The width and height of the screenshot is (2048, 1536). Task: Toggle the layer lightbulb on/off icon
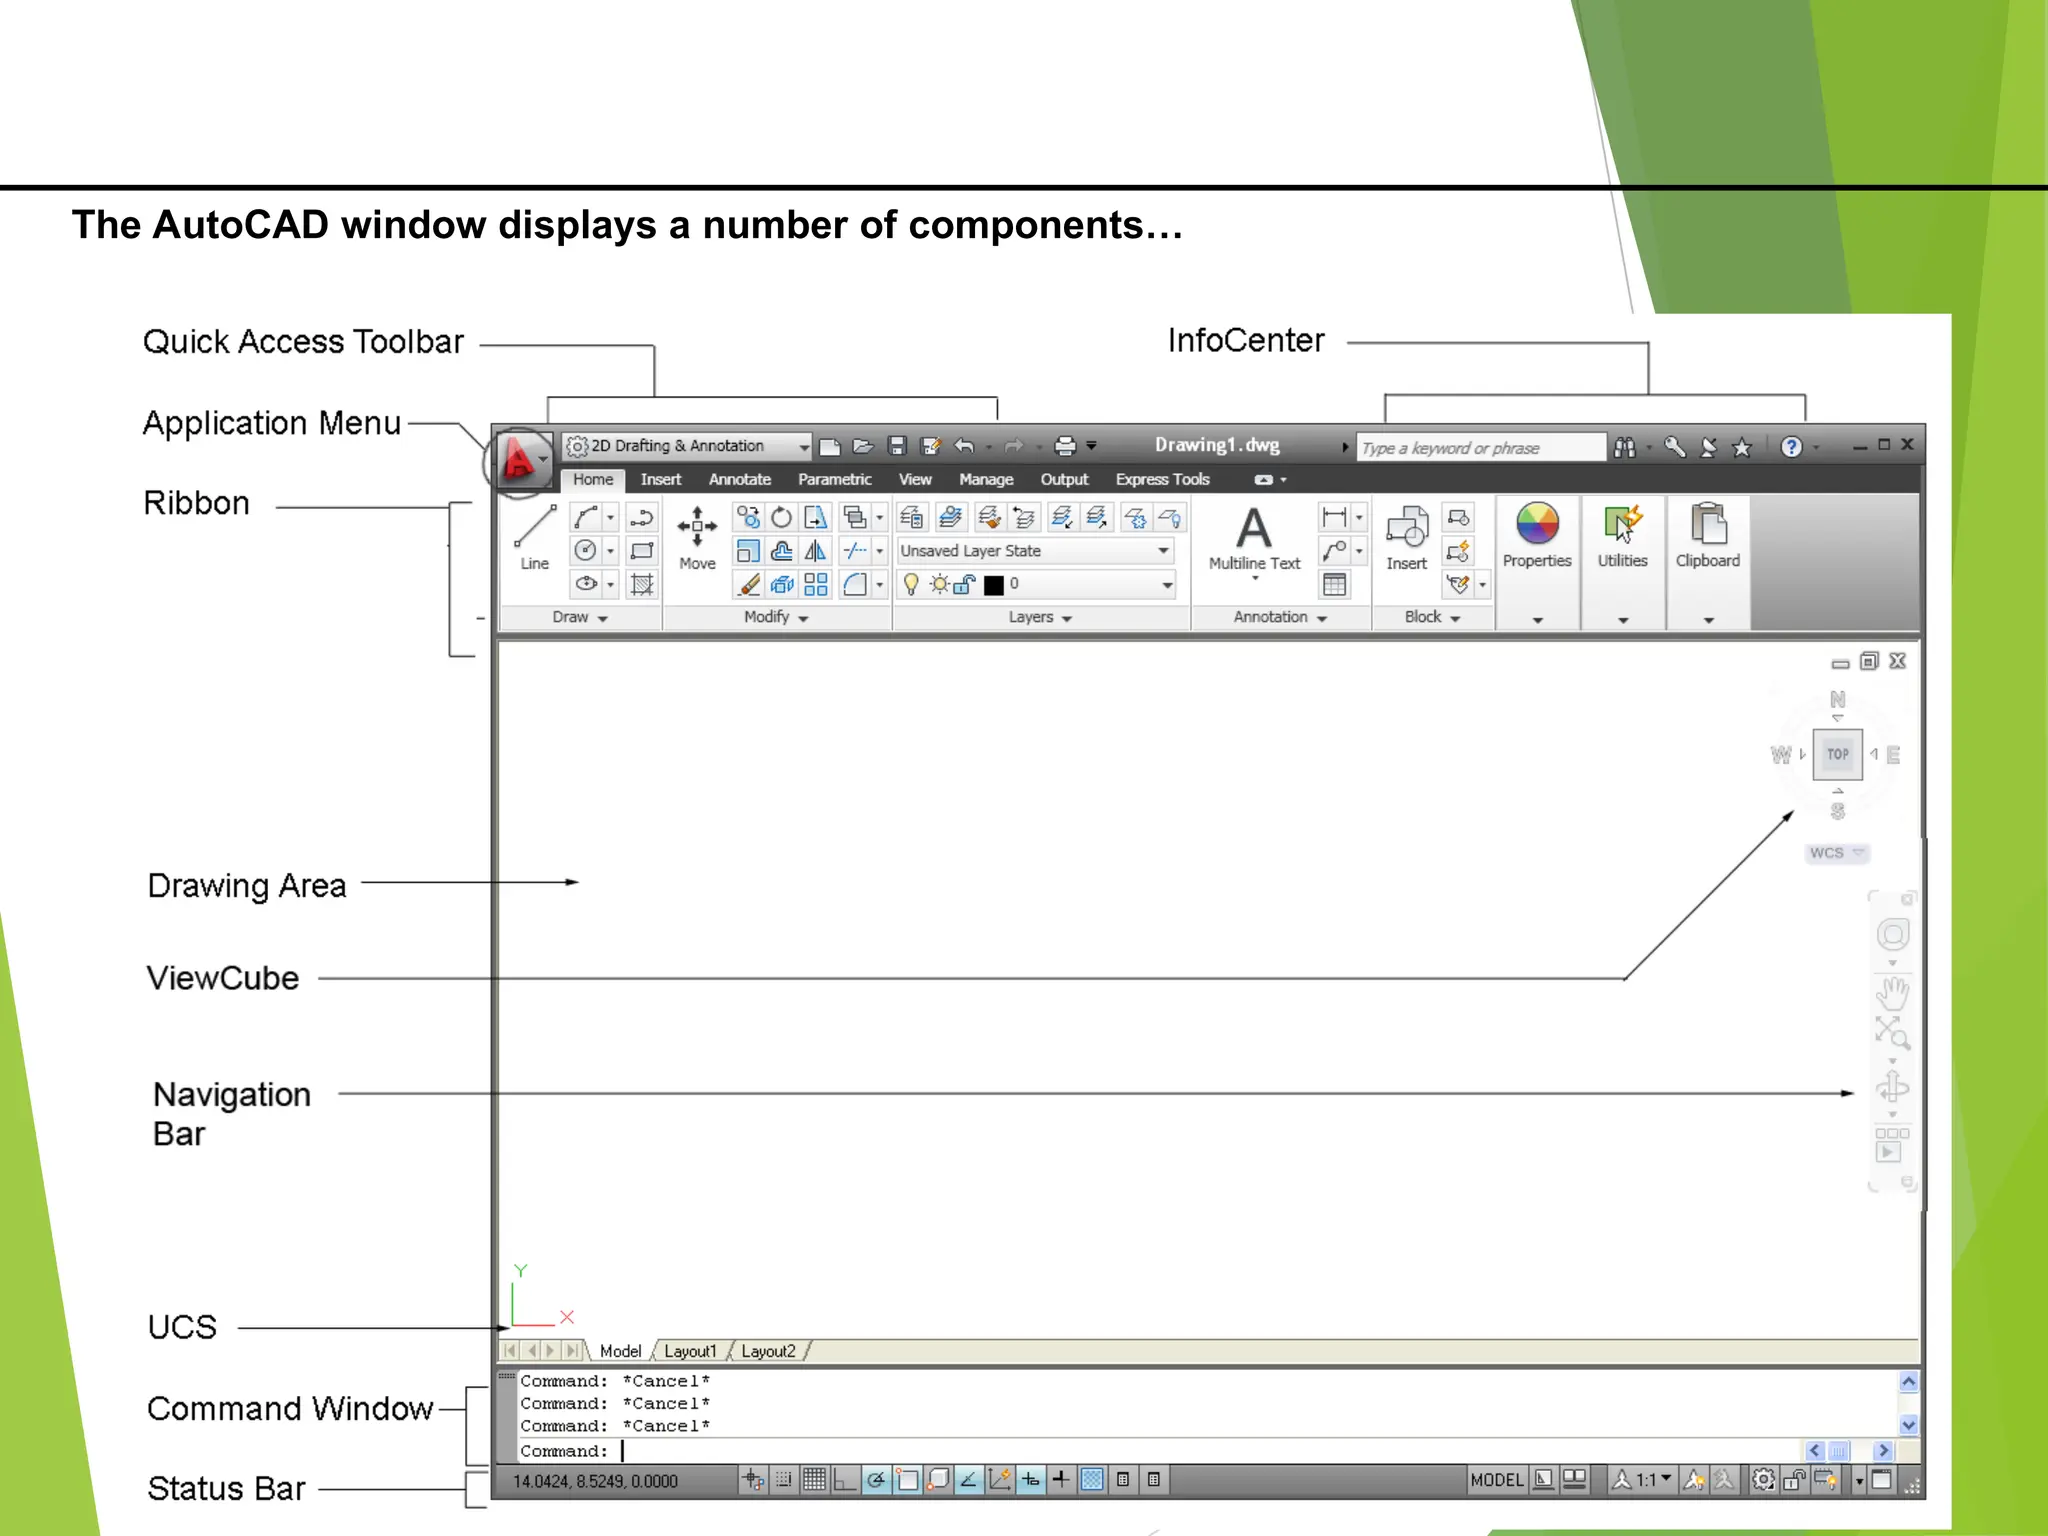(911, 584)
